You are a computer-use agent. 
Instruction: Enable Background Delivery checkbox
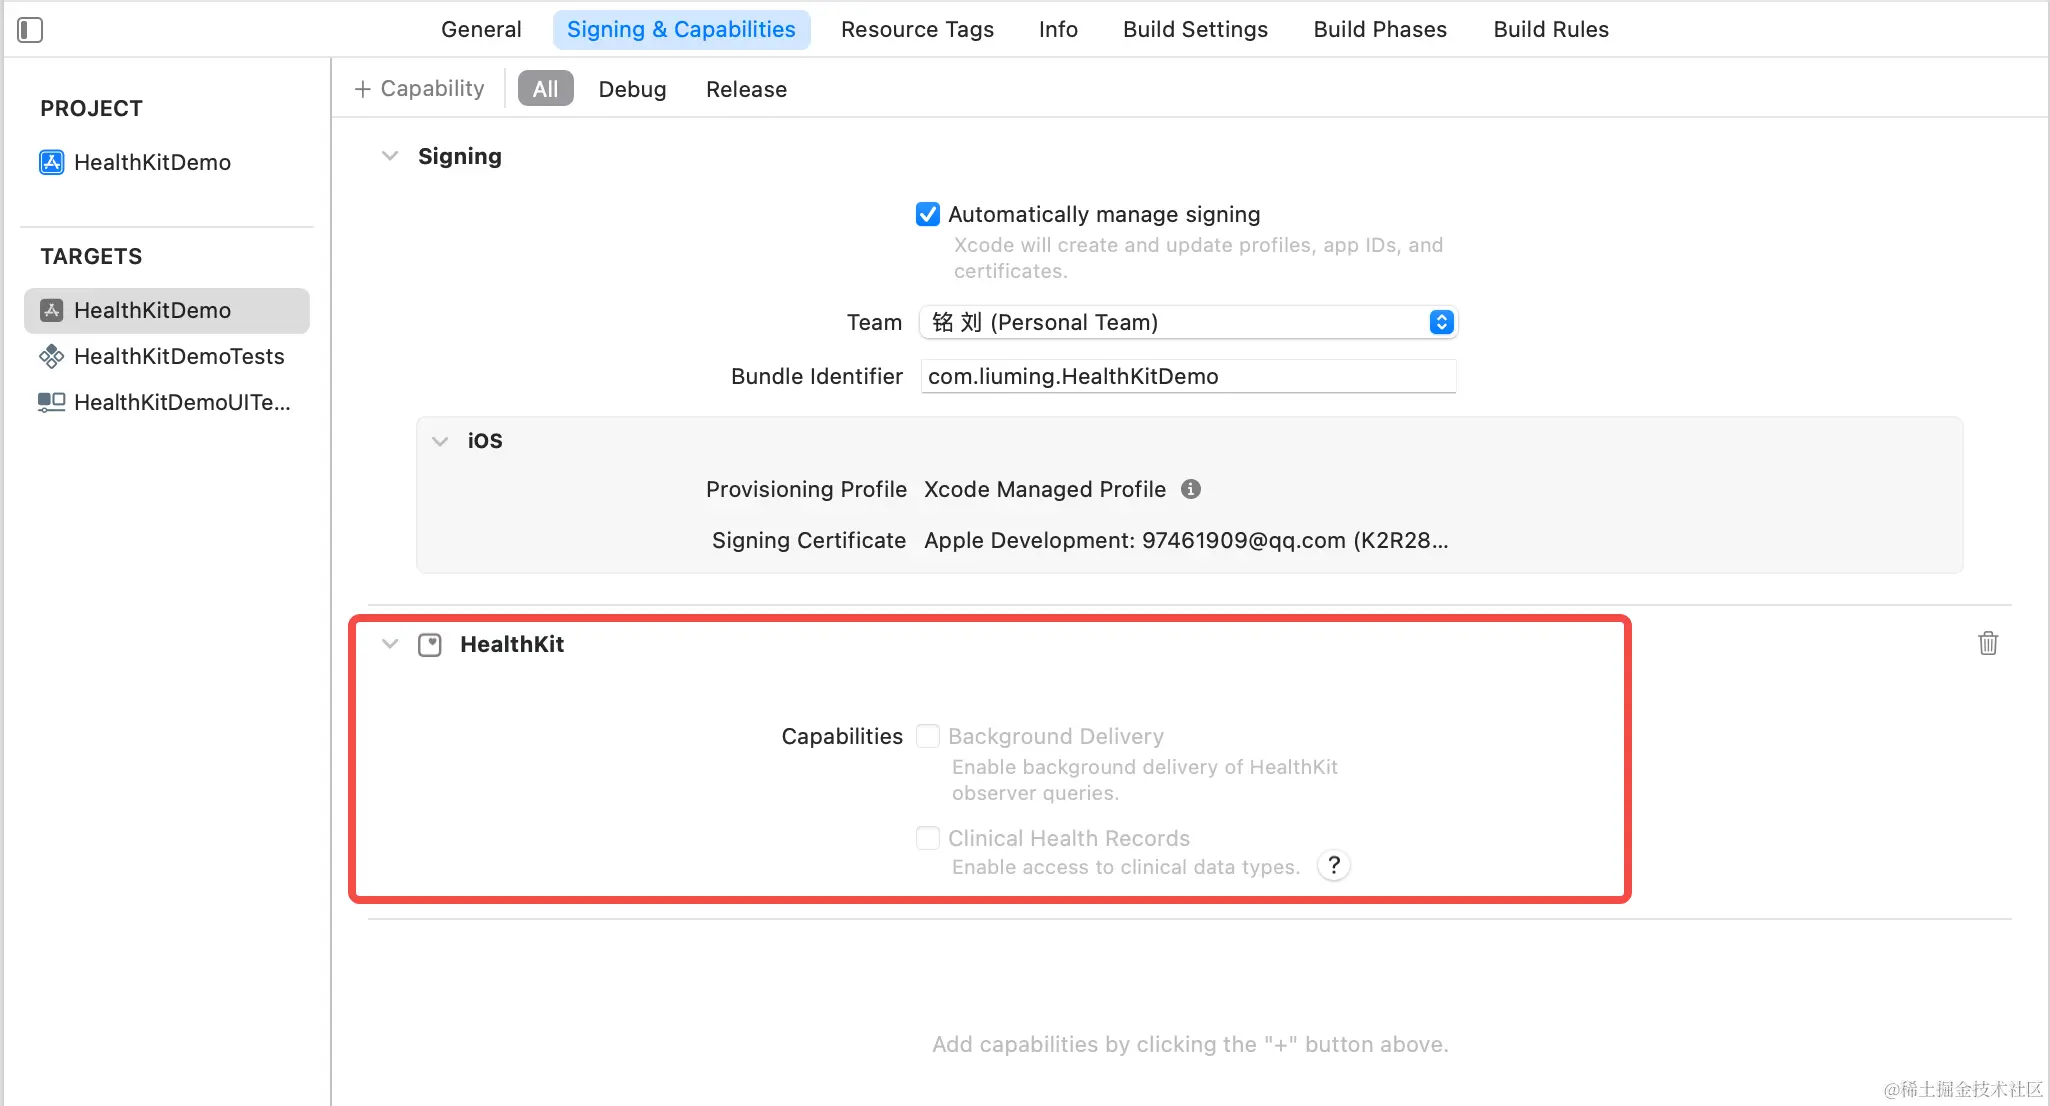tap(928, 736)
